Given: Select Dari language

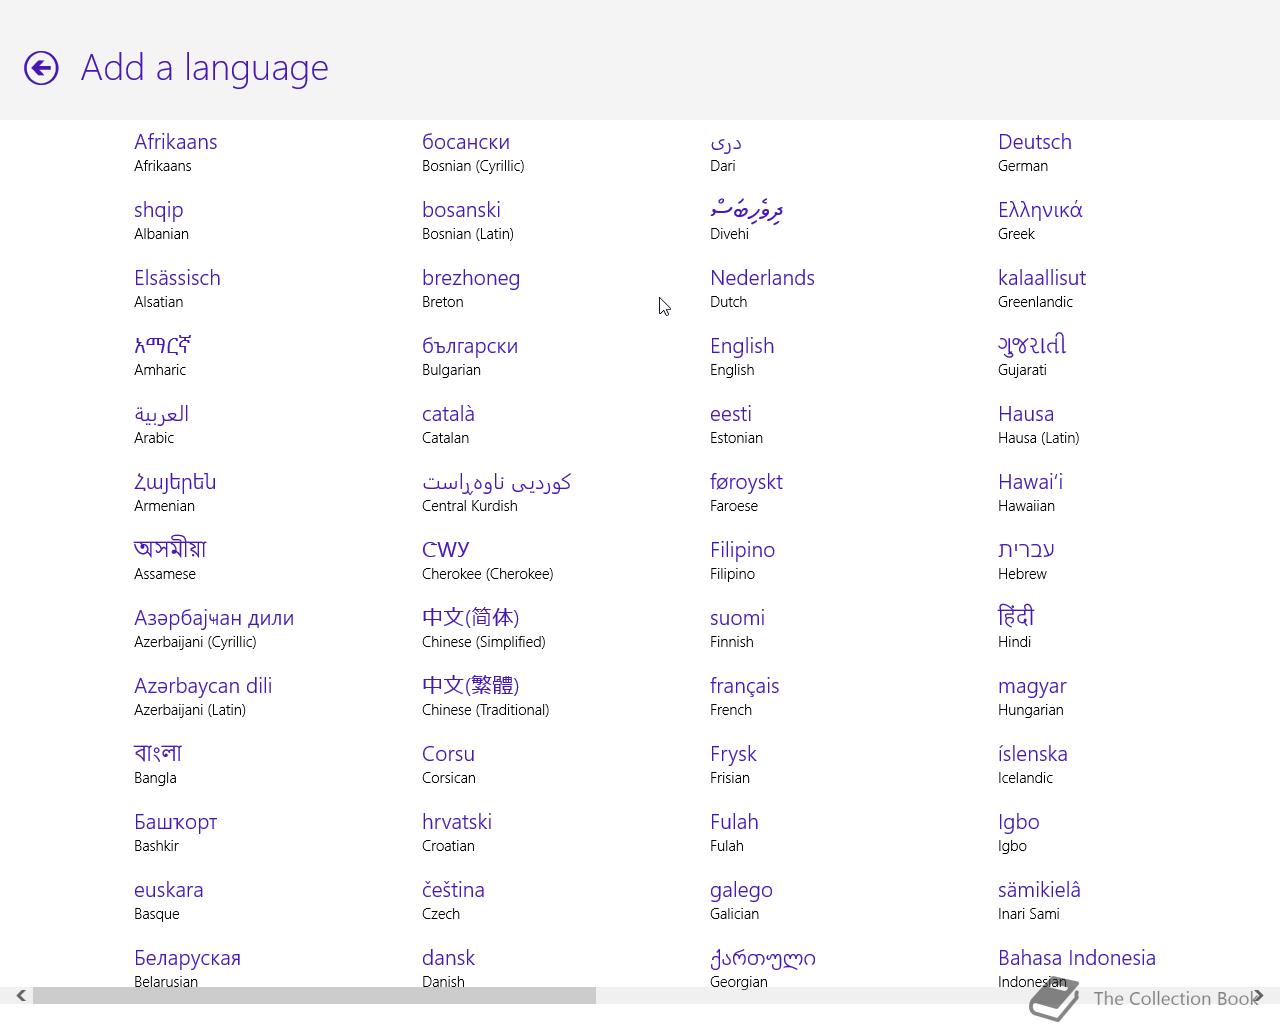Looking at the screenshot, I should pos(726,153).
